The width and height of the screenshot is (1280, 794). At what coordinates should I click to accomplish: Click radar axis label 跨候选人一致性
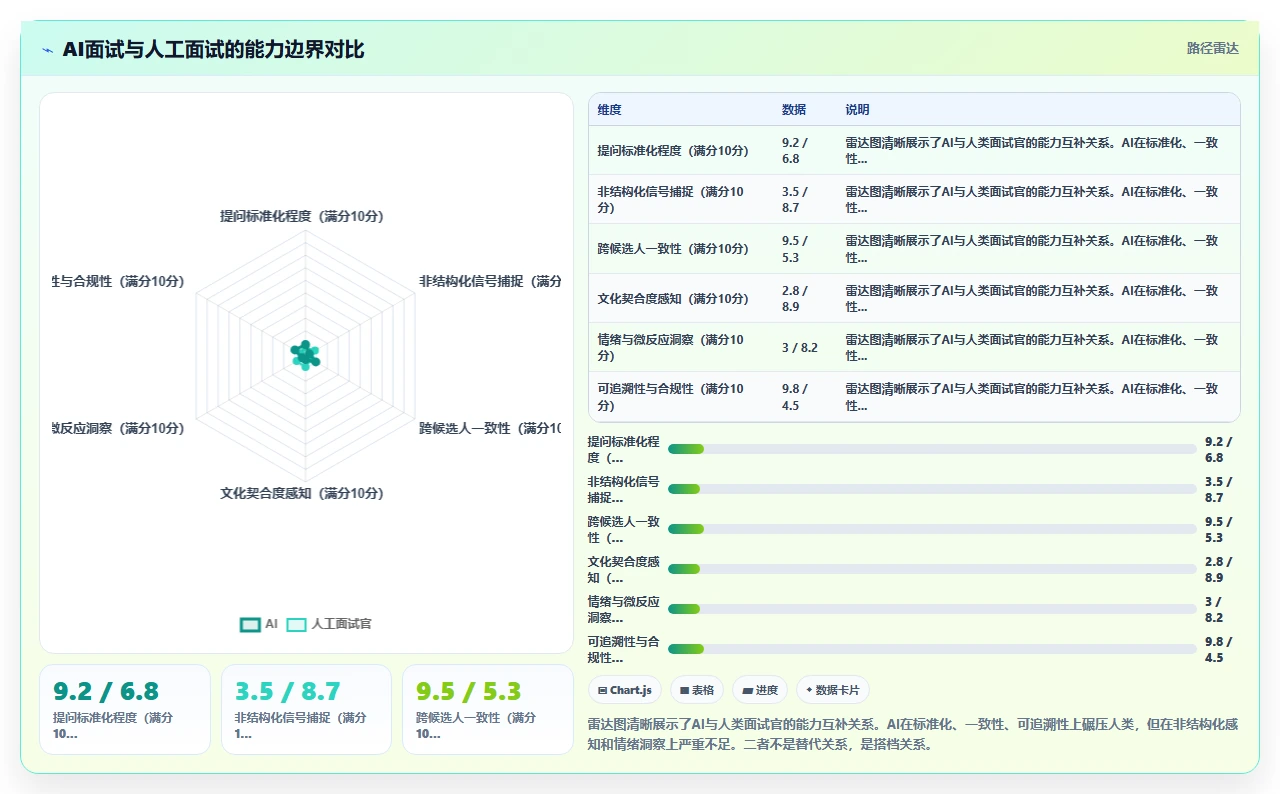click(x=490, y=428)
